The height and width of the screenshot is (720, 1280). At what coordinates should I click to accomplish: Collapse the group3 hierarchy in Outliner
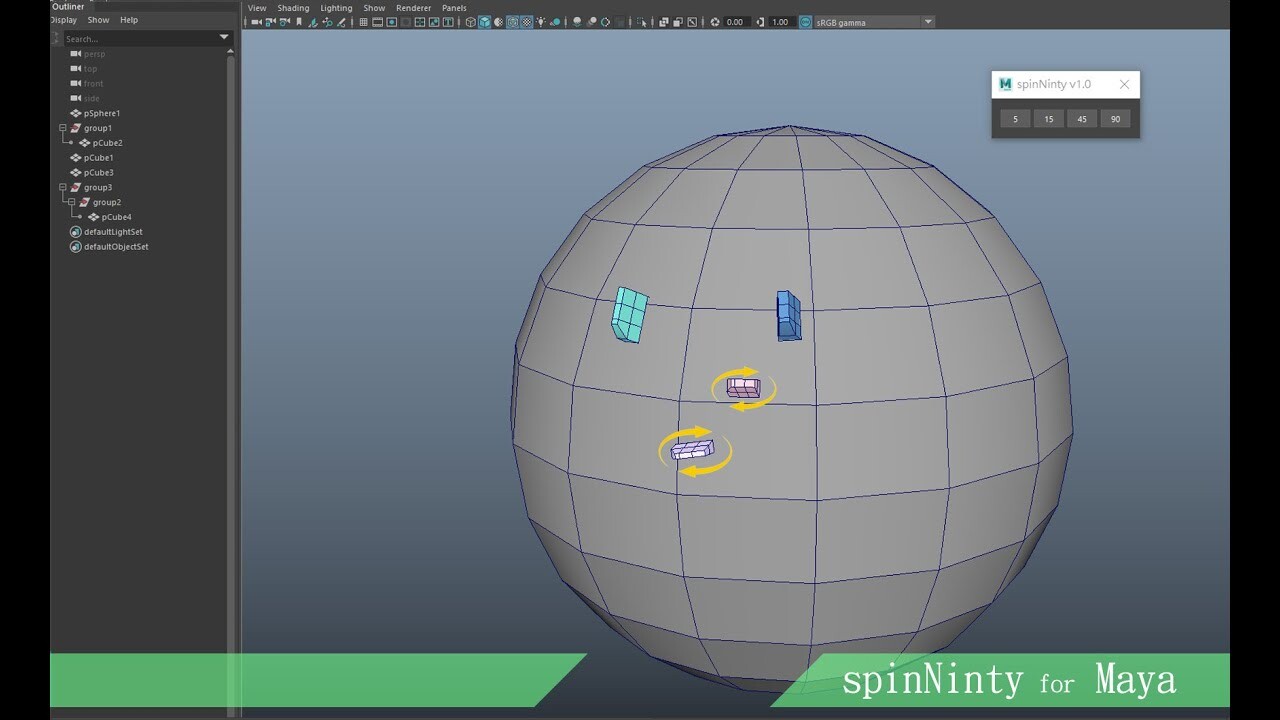(63, 187)
